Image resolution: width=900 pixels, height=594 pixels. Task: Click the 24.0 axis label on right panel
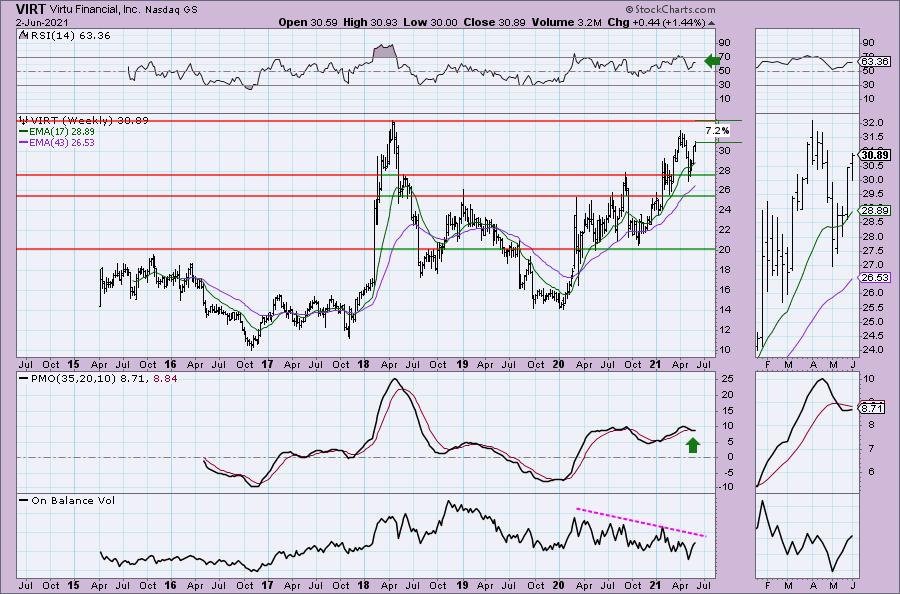(872, 350)
